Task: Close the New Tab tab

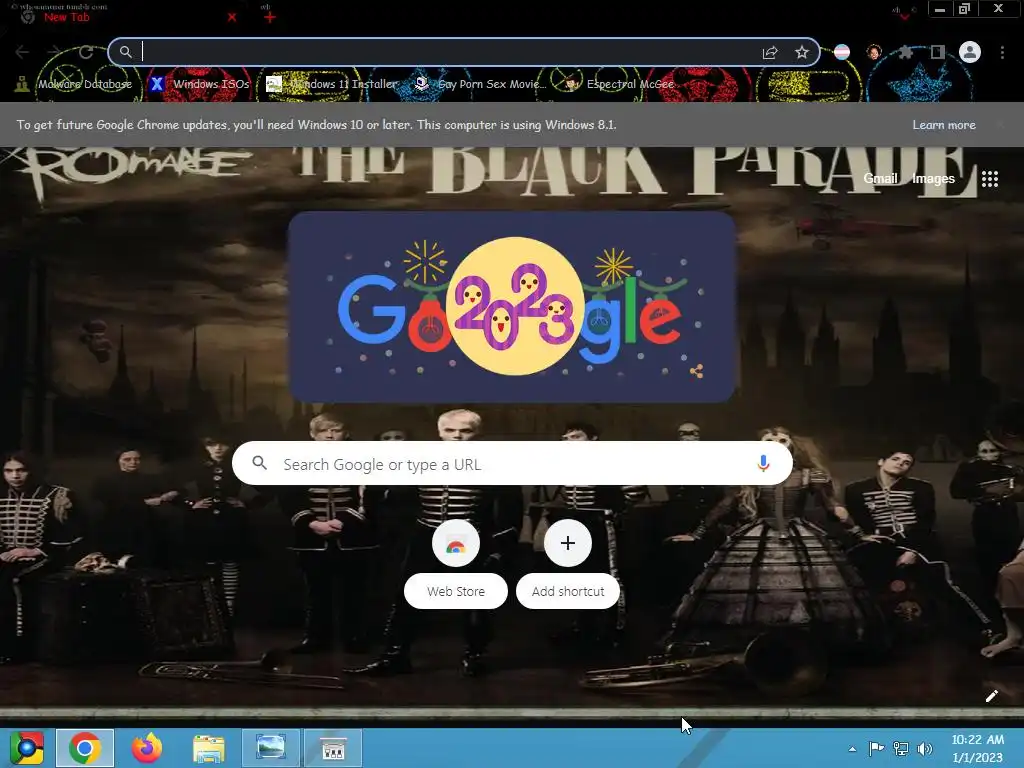Action: click(x=232, y=17)
